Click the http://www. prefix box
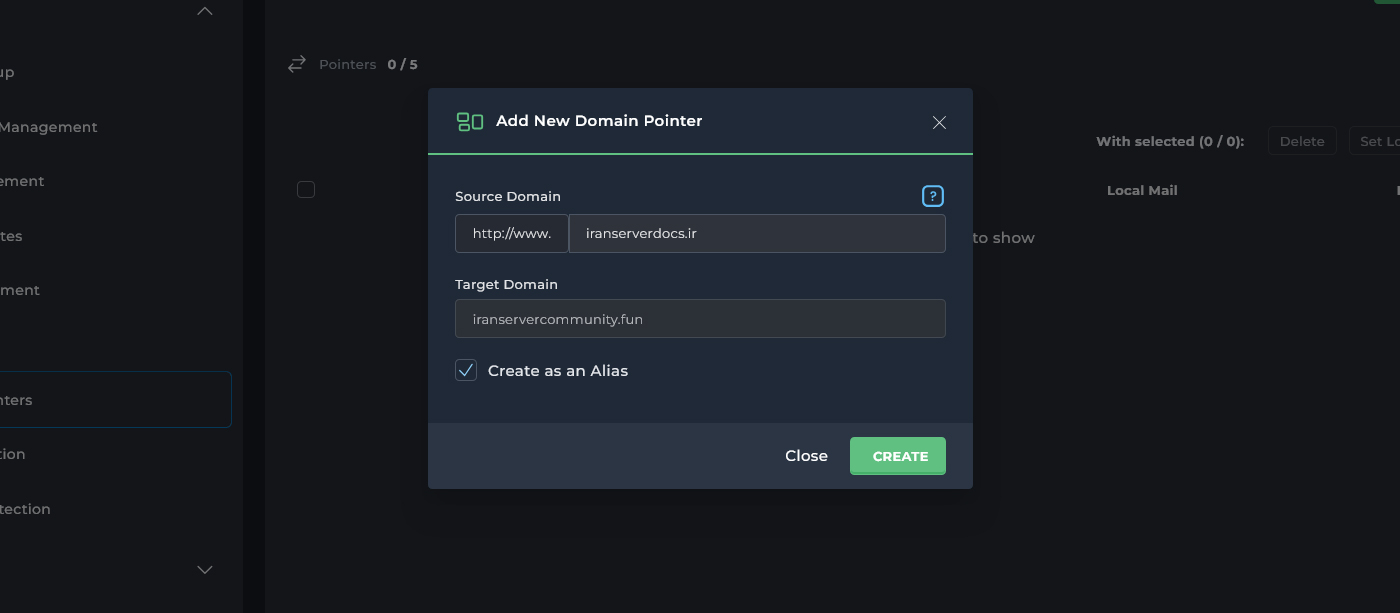This screenshot has height=613, width=1400. click(511, 233)
